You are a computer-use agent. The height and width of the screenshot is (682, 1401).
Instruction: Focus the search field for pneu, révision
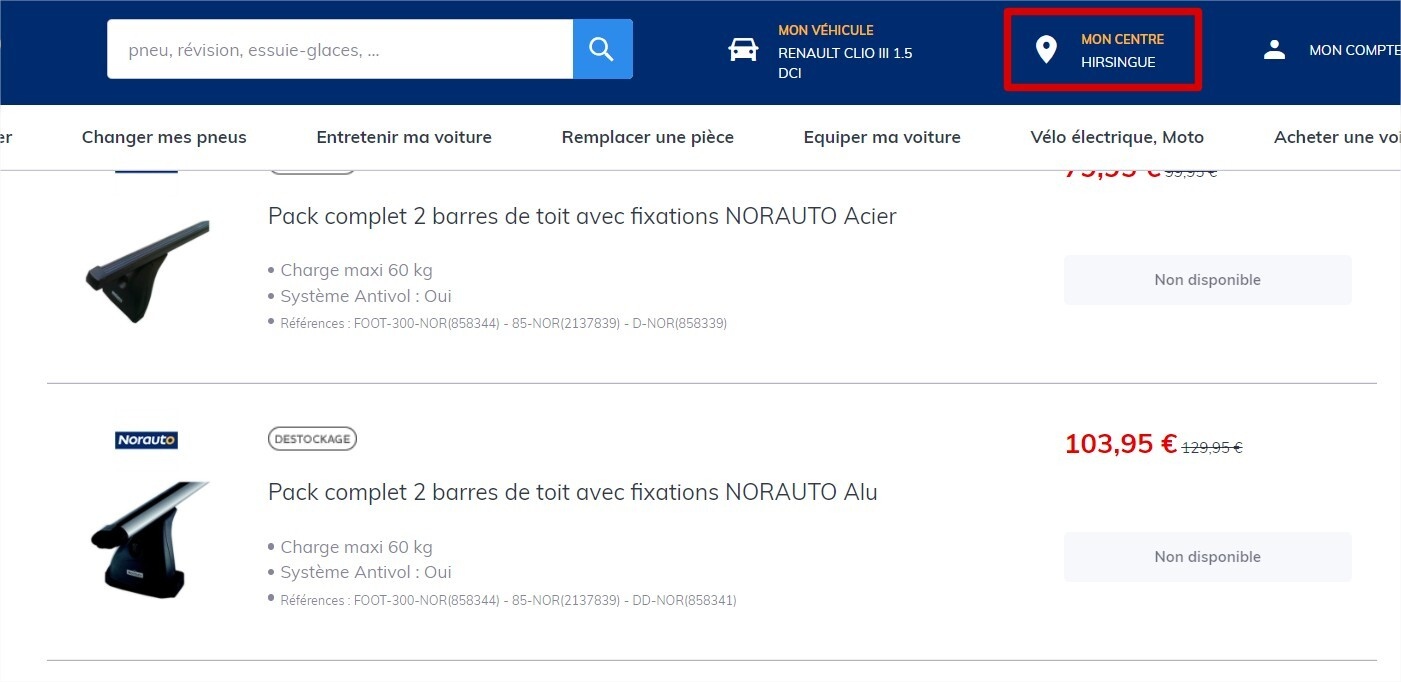[x=340, y=49]
